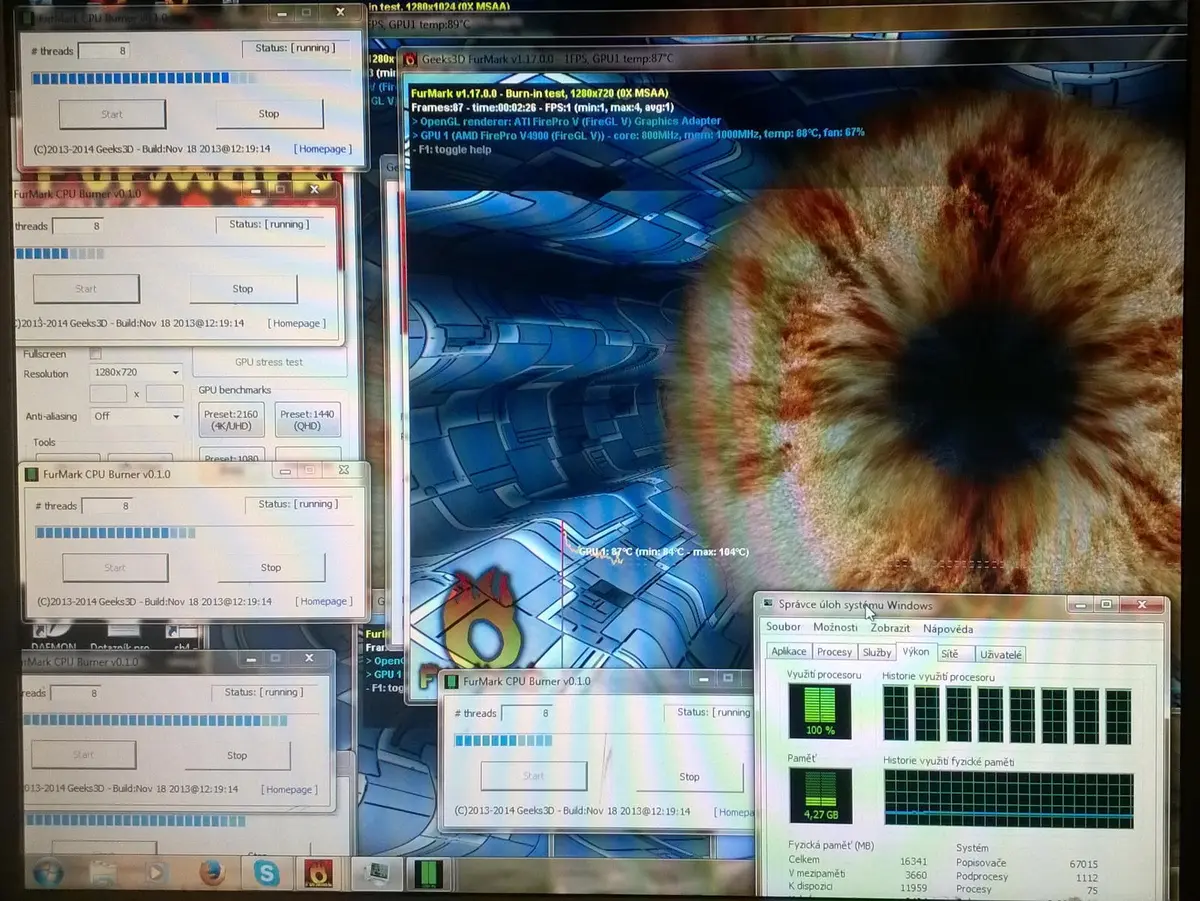Viewport: 1200px width, 901px height.
Task: Maximize the Task Manager window
Action: point(1106,605)
